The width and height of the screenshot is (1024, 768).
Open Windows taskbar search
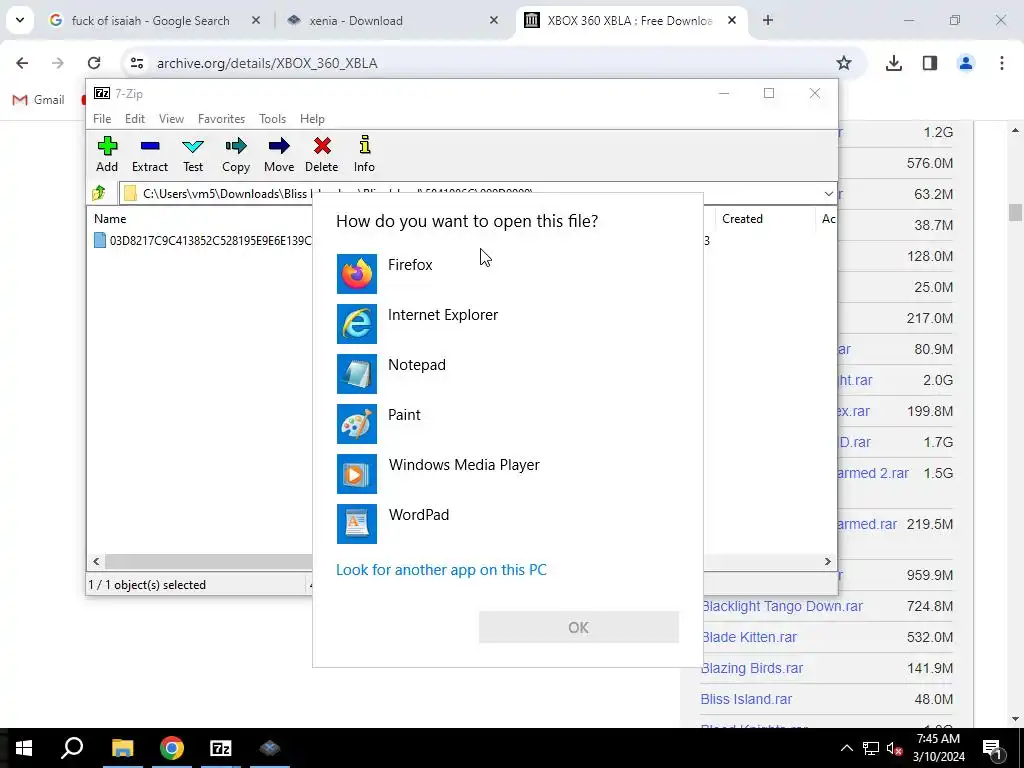[72, 748]
